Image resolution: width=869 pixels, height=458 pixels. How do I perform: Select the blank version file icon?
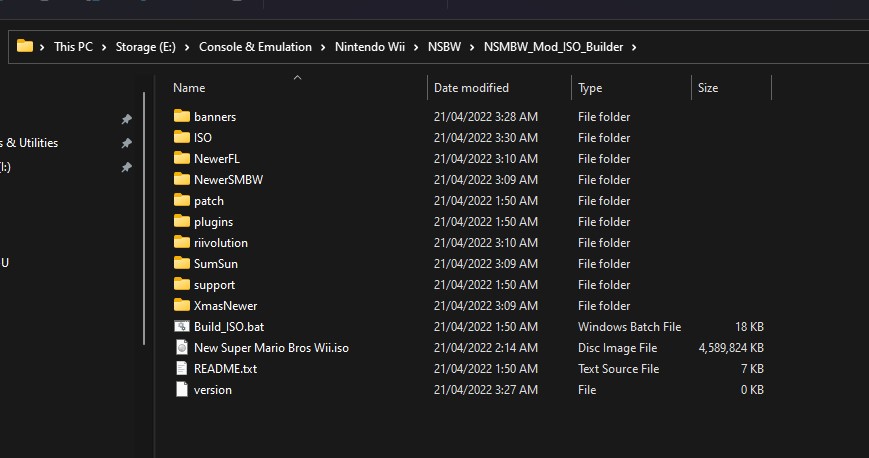coord(182,389)
